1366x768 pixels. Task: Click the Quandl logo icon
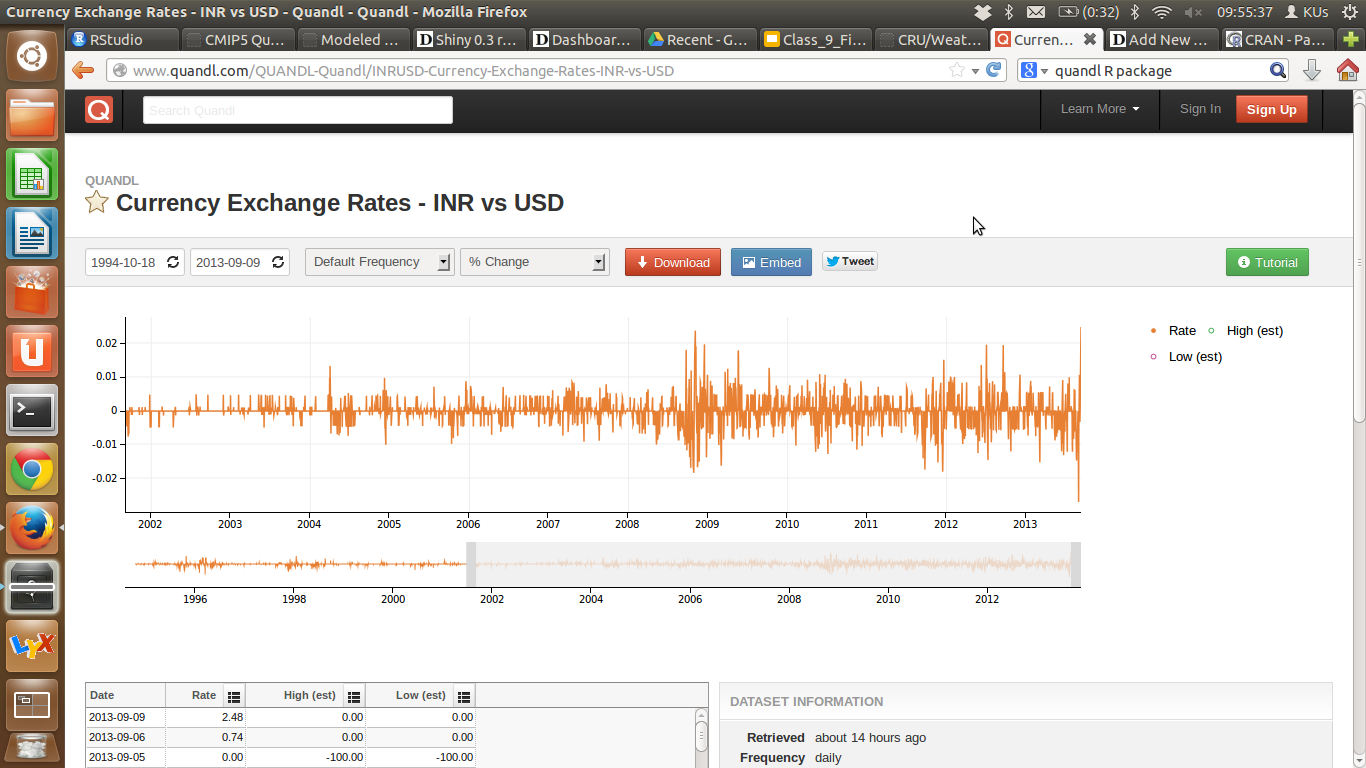point(99,110)
